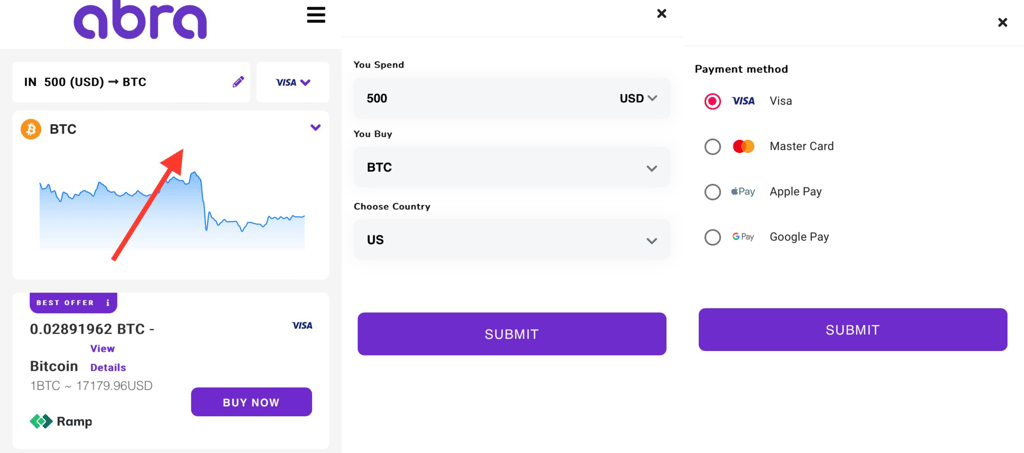
Task: Choose the Apple Pay radio button
Action: pos(712,192)
